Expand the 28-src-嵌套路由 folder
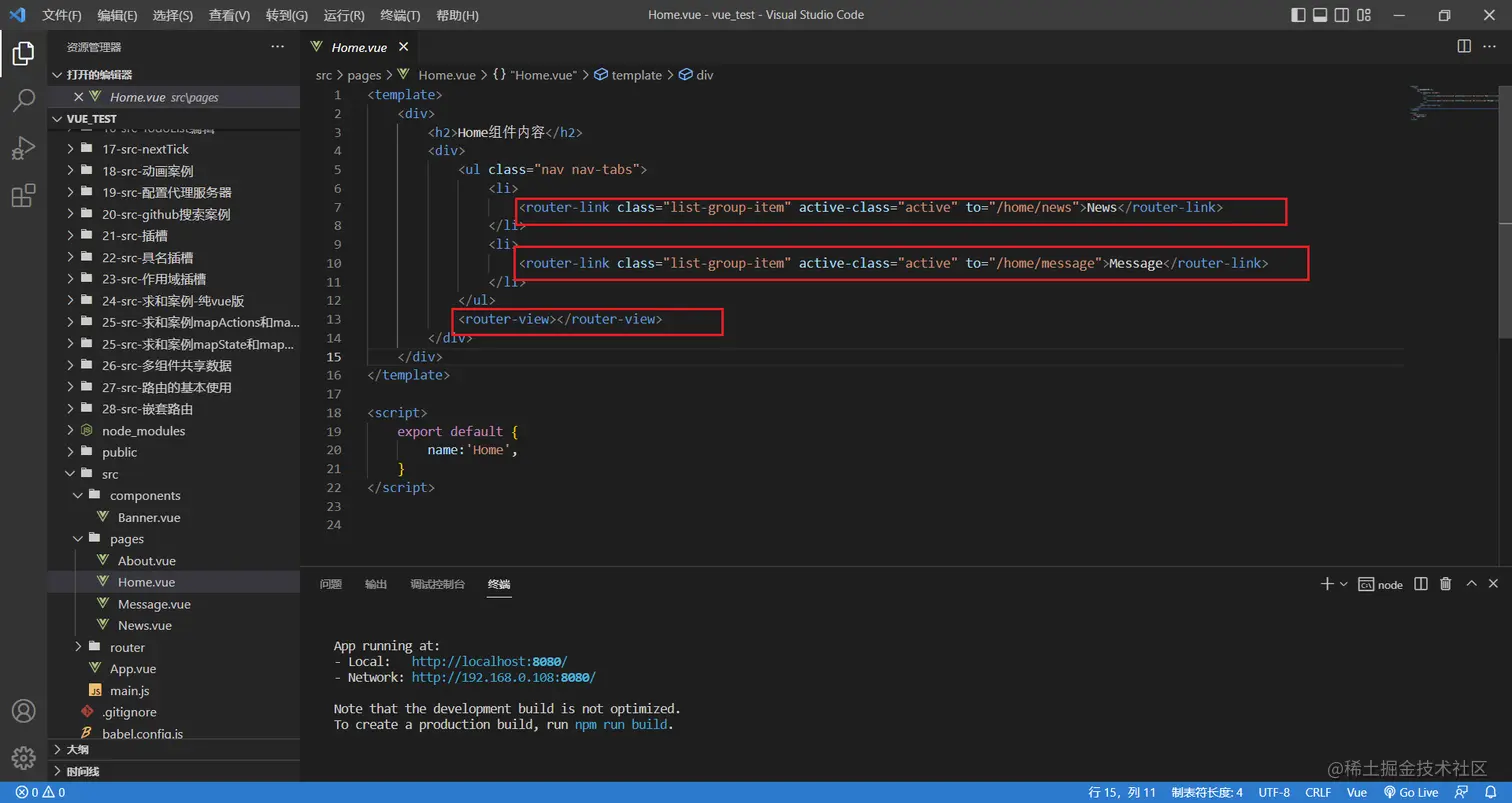The height and width of the screenshot is (803, 1512). [174, 409]
